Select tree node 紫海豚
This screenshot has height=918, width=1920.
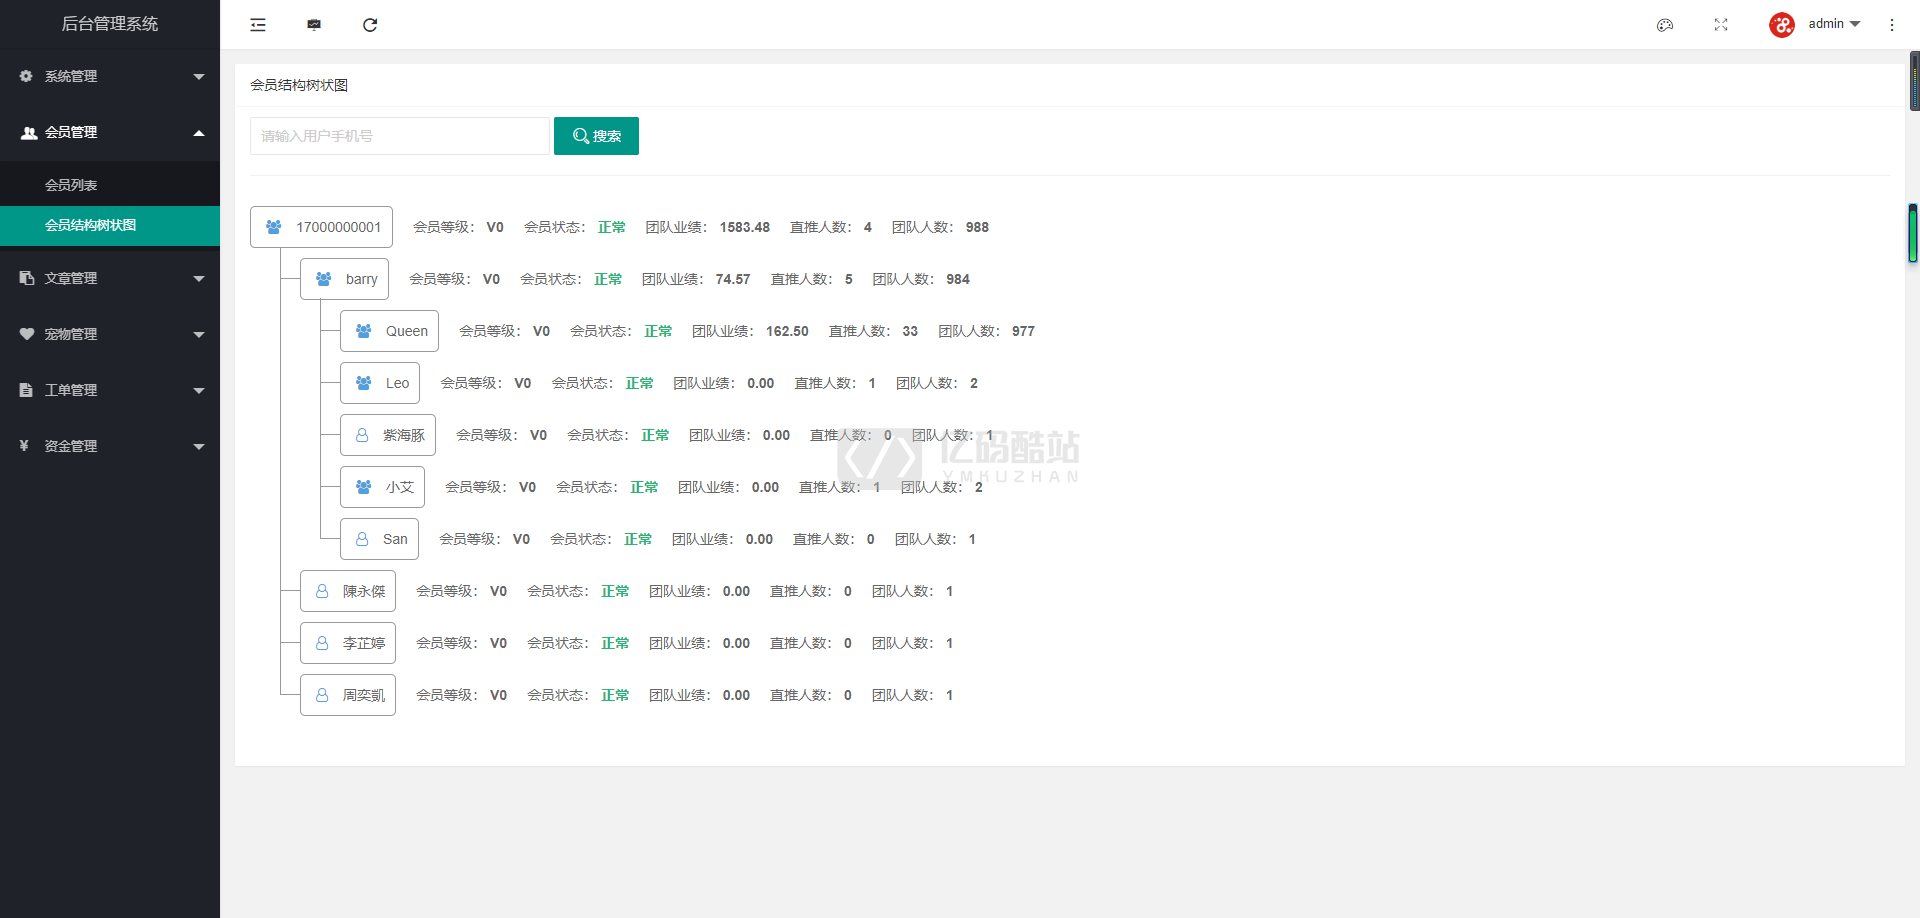[x=388, y=435]
